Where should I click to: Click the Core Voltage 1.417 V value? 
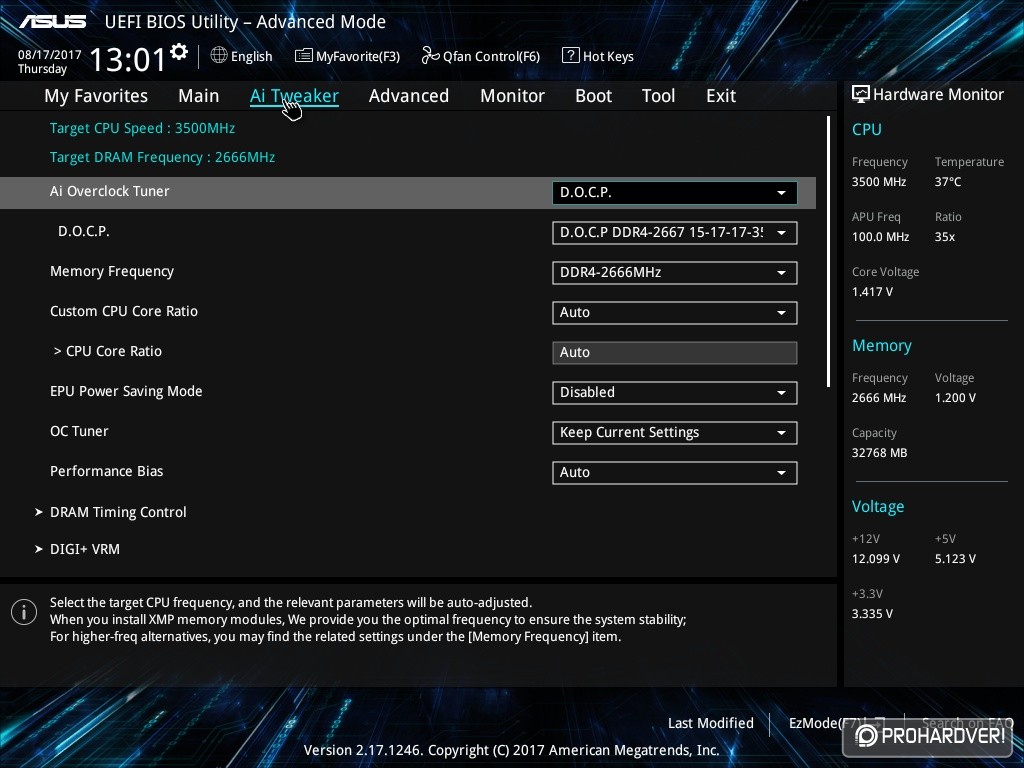(872, 292)
